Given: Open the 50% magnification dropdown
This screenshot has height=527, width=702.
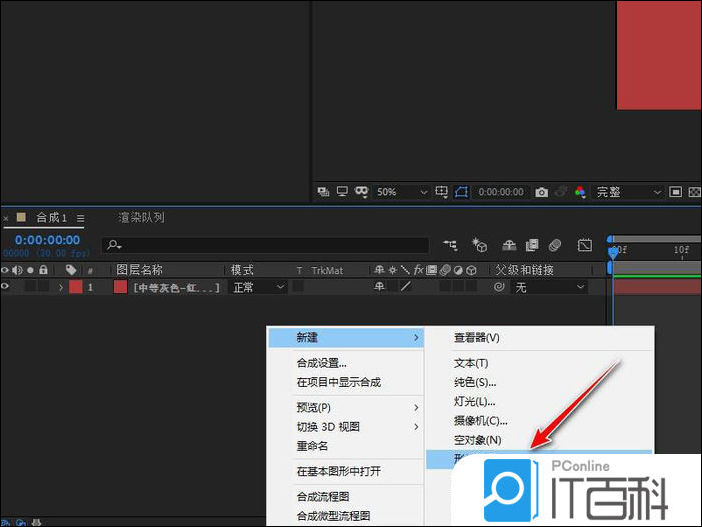Looking at the screenshot, I should click(x=401, y=192).
